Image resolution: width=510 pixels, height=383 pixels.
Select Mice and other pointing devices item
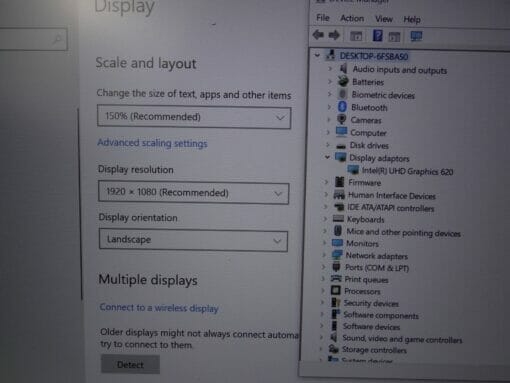coord(403,232)
